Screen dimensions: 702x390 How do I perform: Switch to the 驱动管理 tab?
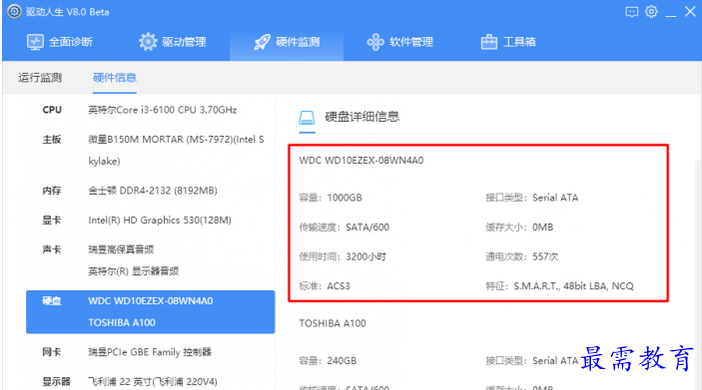click(x=172, y=42)
